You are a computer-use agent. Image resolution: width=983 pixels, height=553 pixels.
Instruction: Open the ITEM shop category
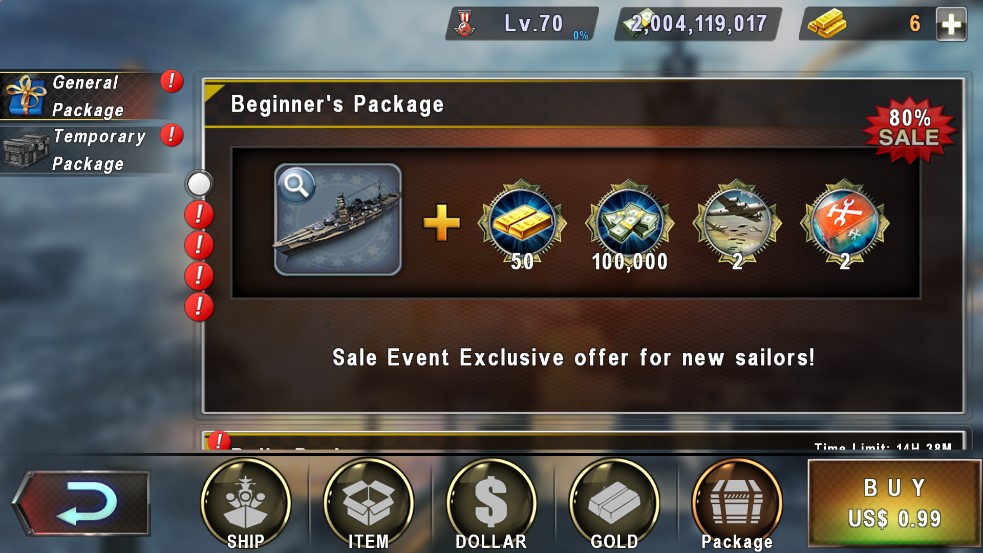point(369,504)
